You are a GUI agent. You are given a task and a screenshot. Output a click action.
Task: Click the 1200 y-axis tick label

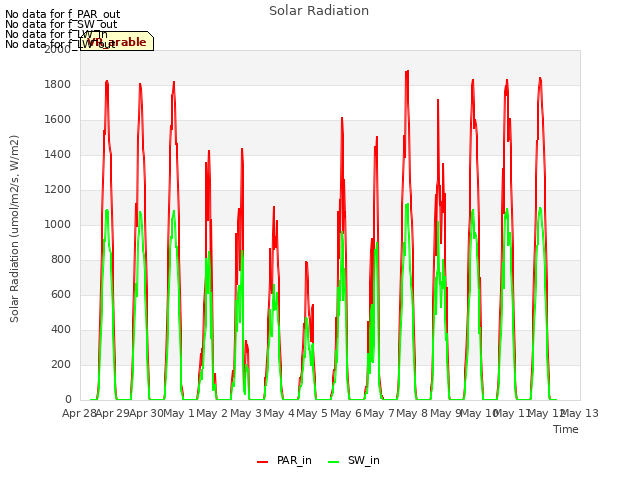click(58, 189)
